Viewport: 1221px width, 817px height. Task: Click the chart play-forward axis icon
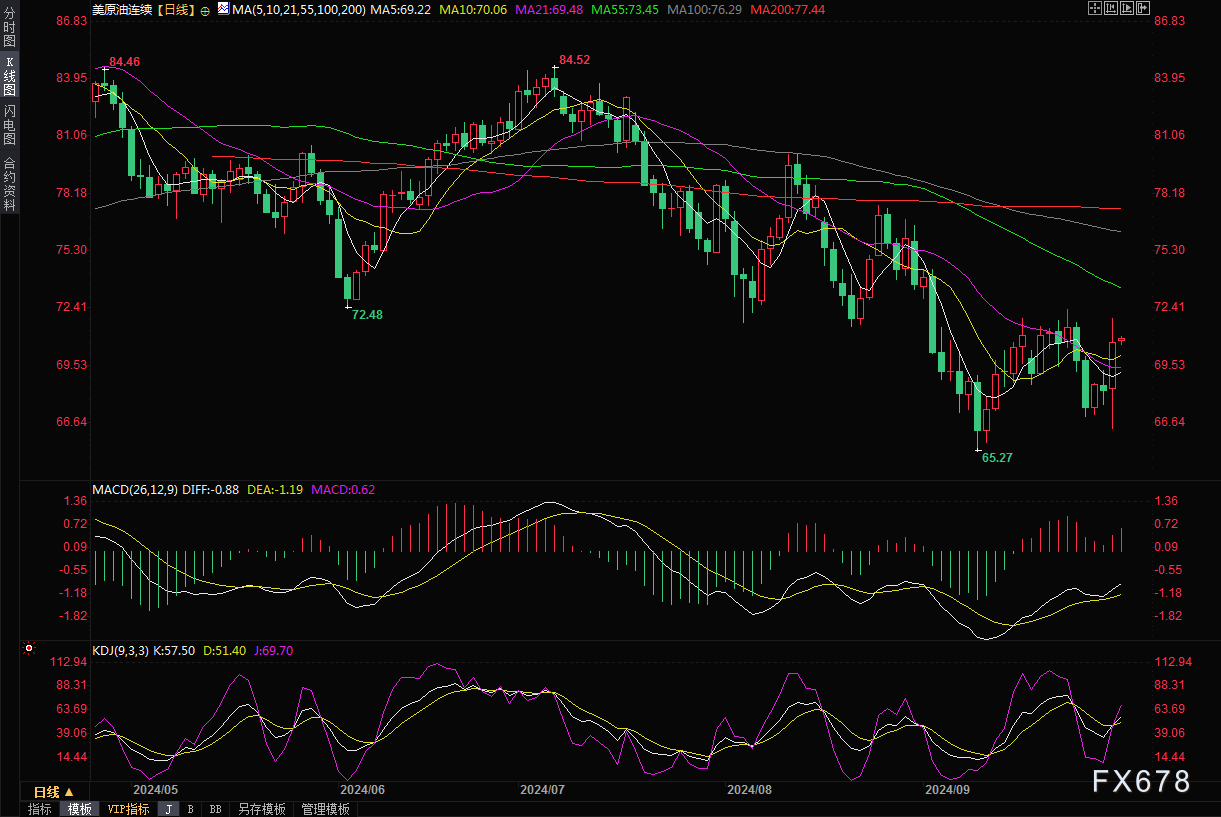(1126, 8)
